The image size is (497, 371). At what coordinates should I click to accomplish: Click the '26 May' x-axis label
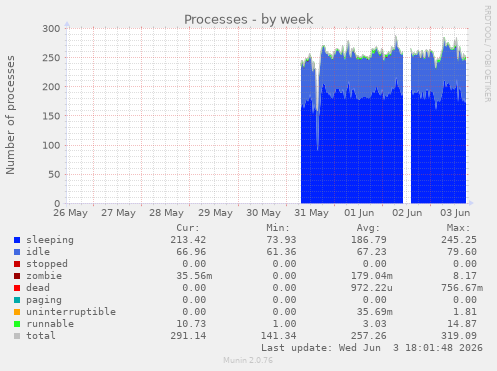(x=70, y=213)
